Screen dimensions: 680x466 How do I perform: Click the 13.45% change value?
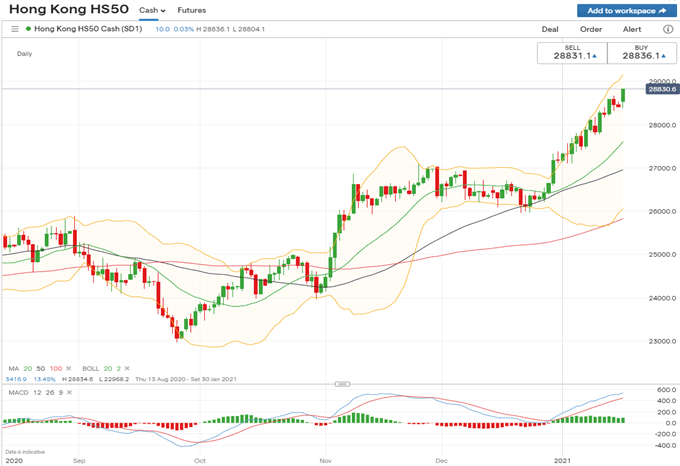point(44,379)
